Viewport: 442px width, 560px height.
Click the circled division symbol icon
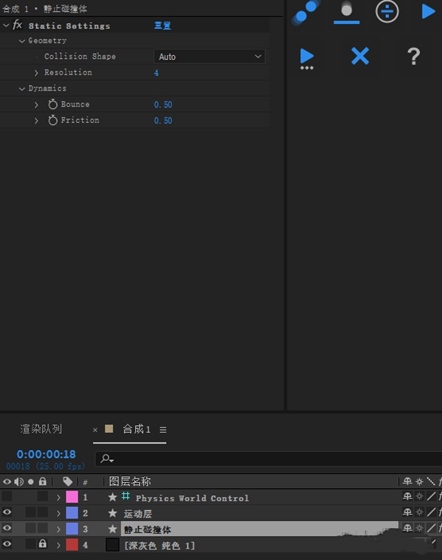pyautogui.click(x=387, y=11)
